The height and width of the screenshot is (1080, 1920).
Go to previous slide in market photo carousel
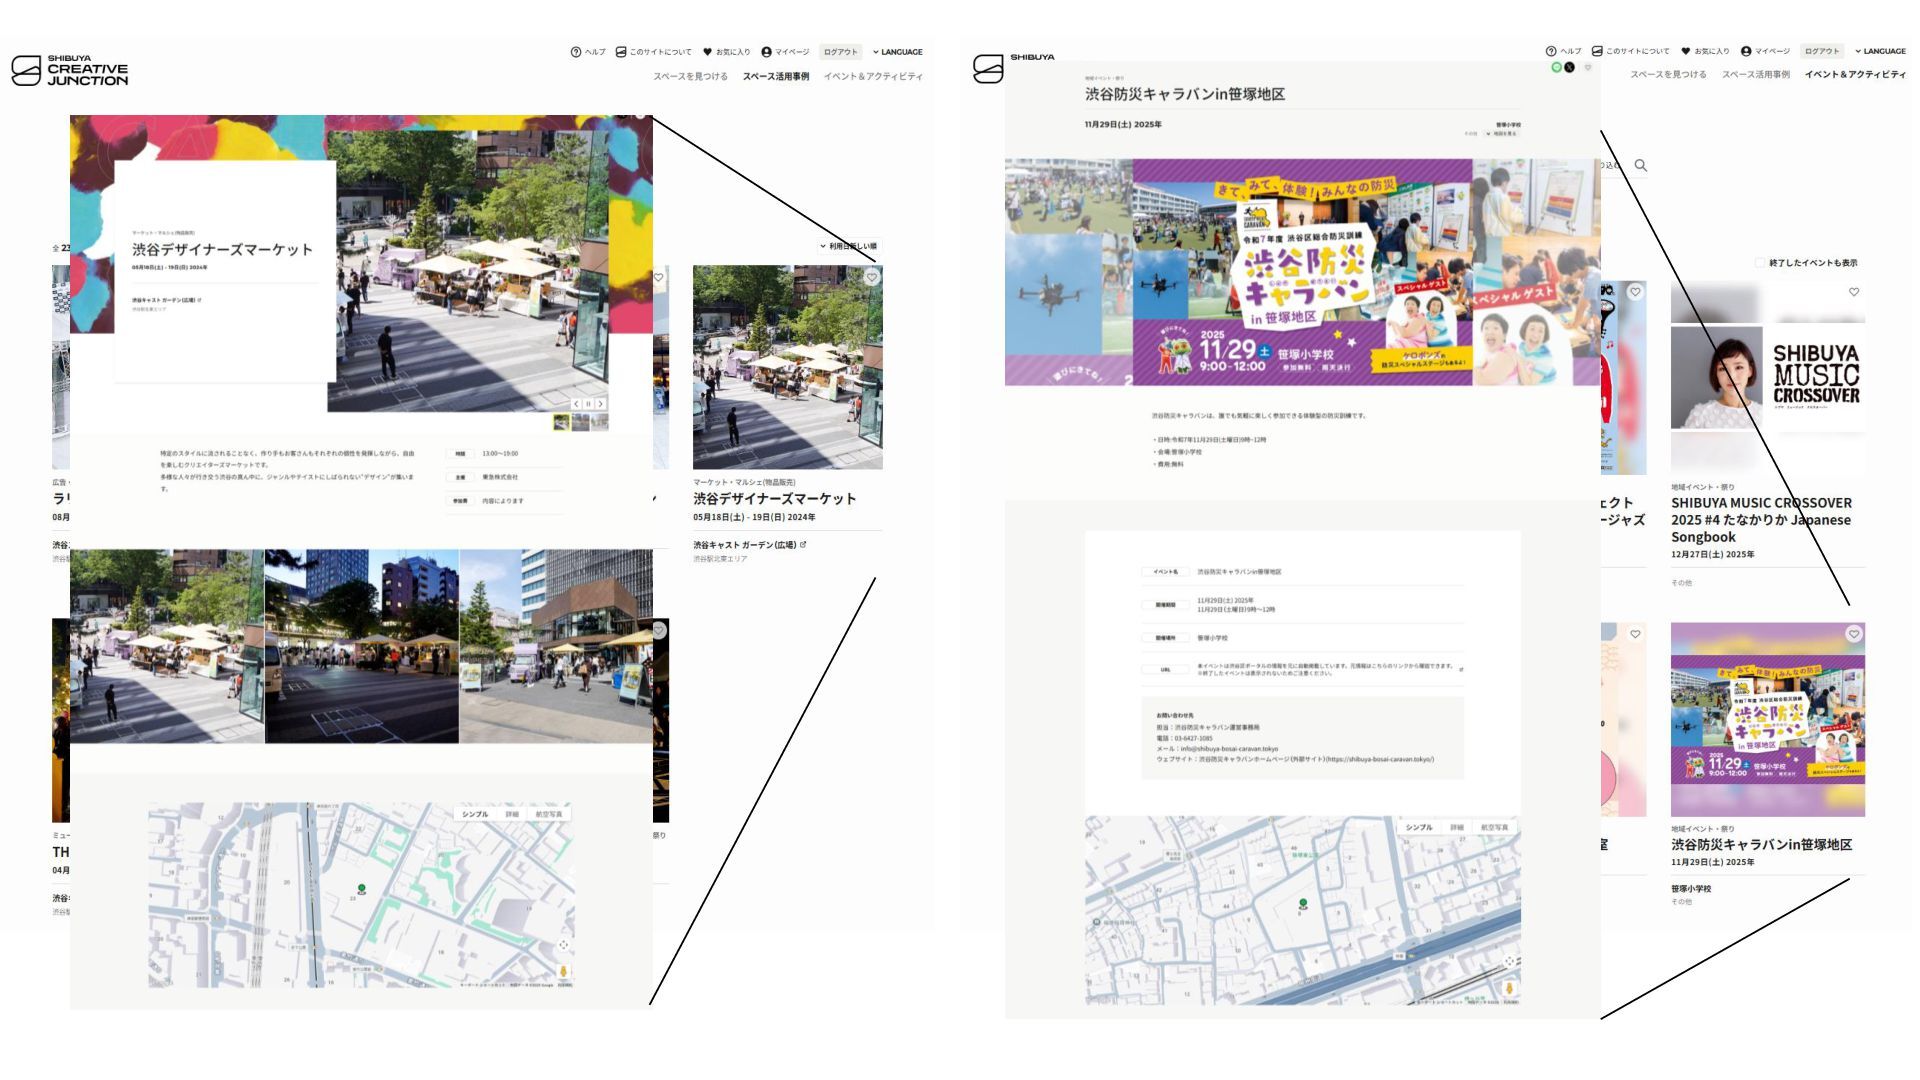click(576, 404)
